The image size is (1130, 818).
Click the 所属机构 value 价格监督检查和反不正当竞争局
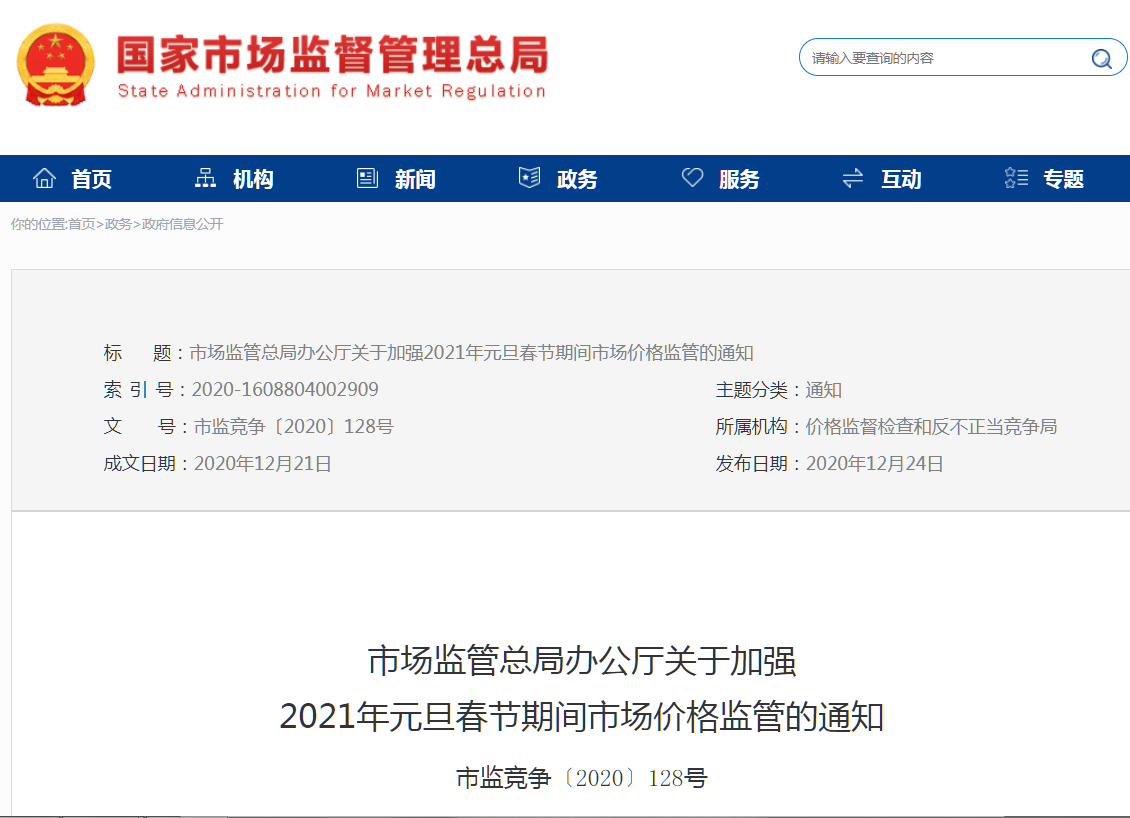(x=931, y=427)
